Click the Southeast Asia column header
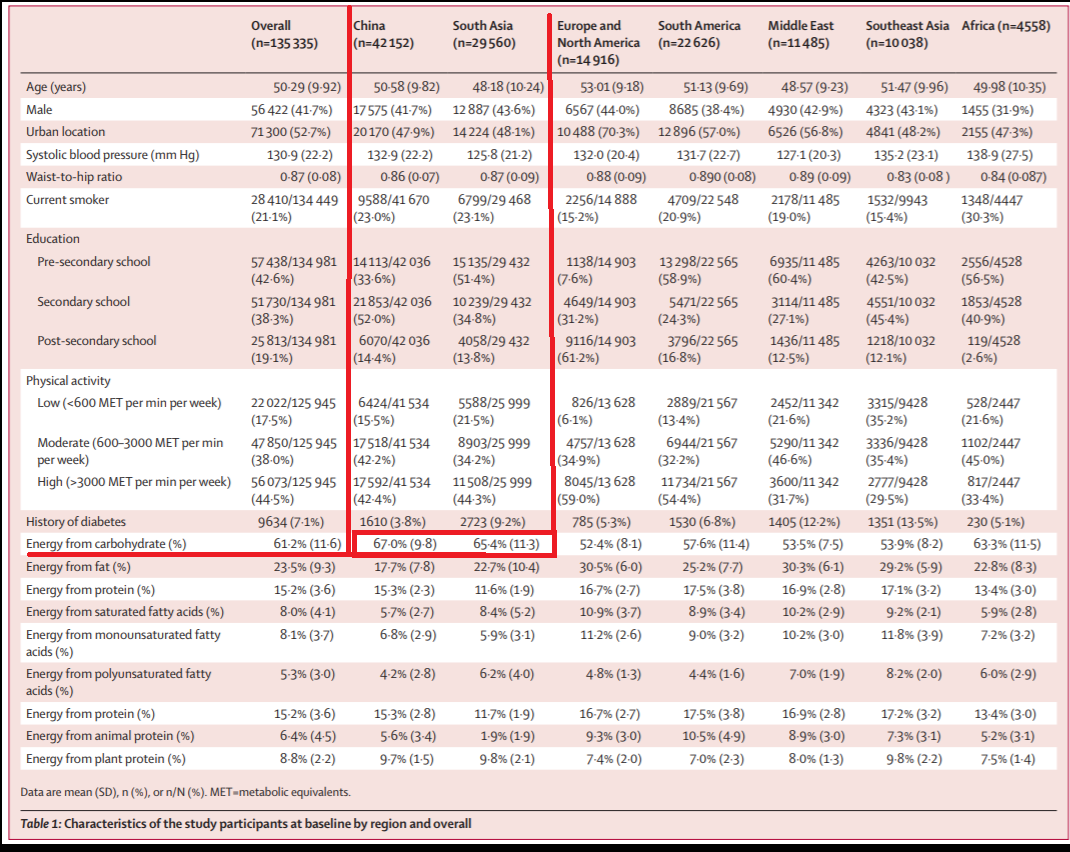Image resolution: width=1070 pixels, height=852 pixels. tap(907, 34)
